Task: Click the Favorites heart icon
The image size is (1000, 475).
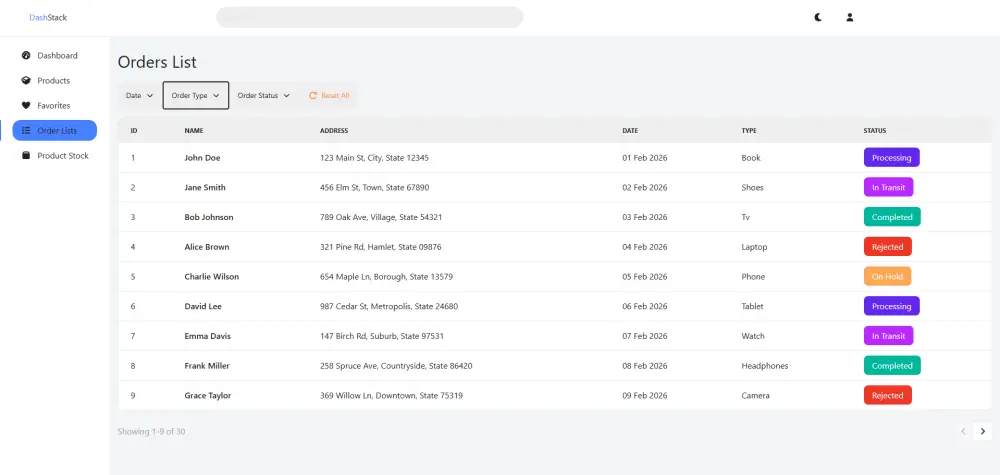Action: click(x=26, y=105)
